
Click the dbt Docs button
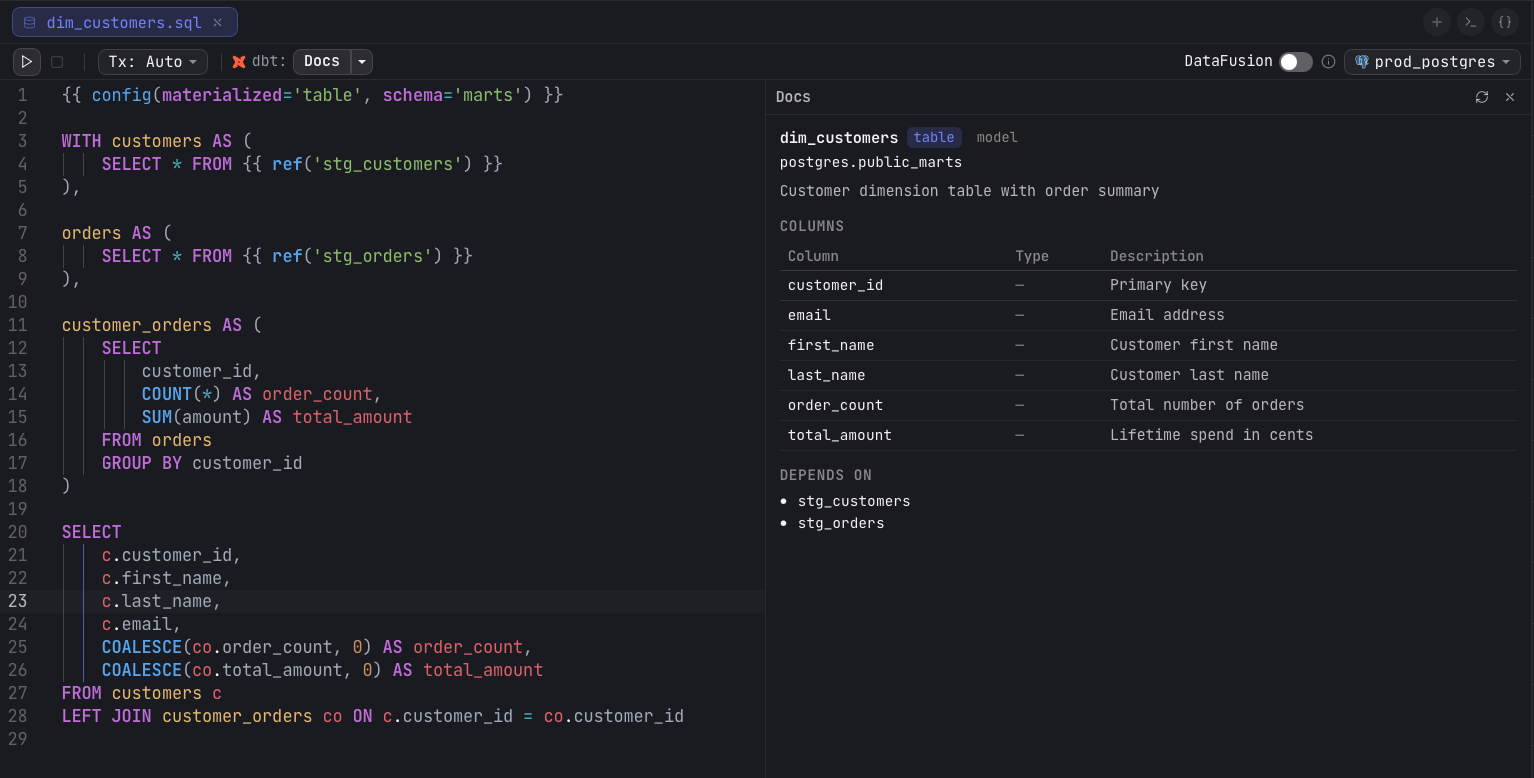(322, 62)
